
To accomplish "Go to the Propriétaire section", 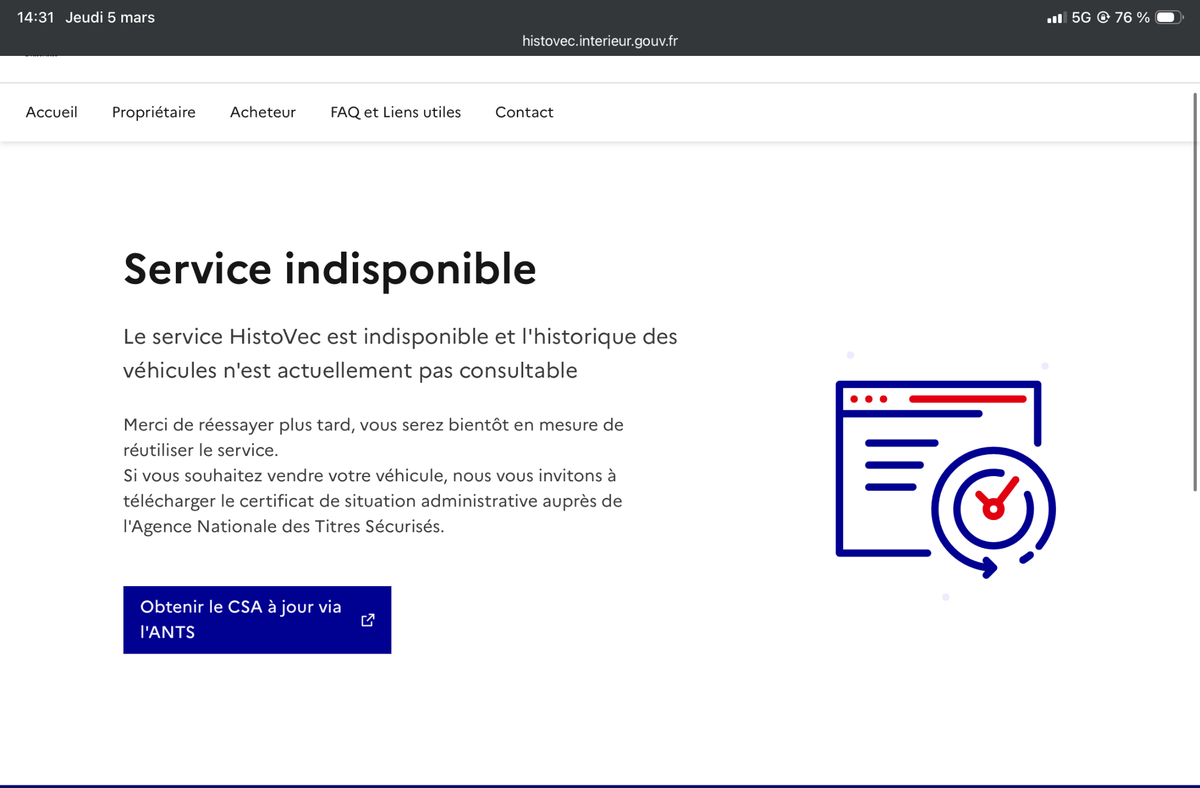I will pyautogui.click(x=154, y=112).
